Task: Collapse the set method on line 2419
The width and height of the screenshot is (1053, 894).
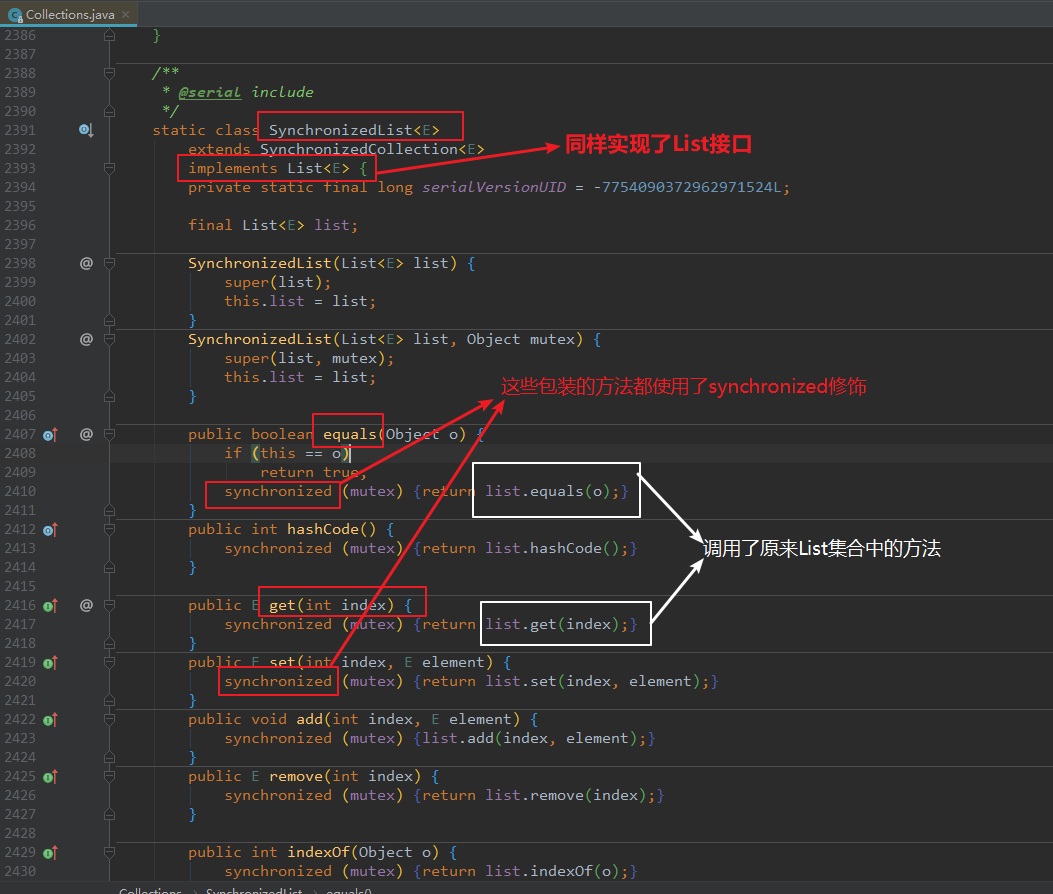Action: coord(109,663)
